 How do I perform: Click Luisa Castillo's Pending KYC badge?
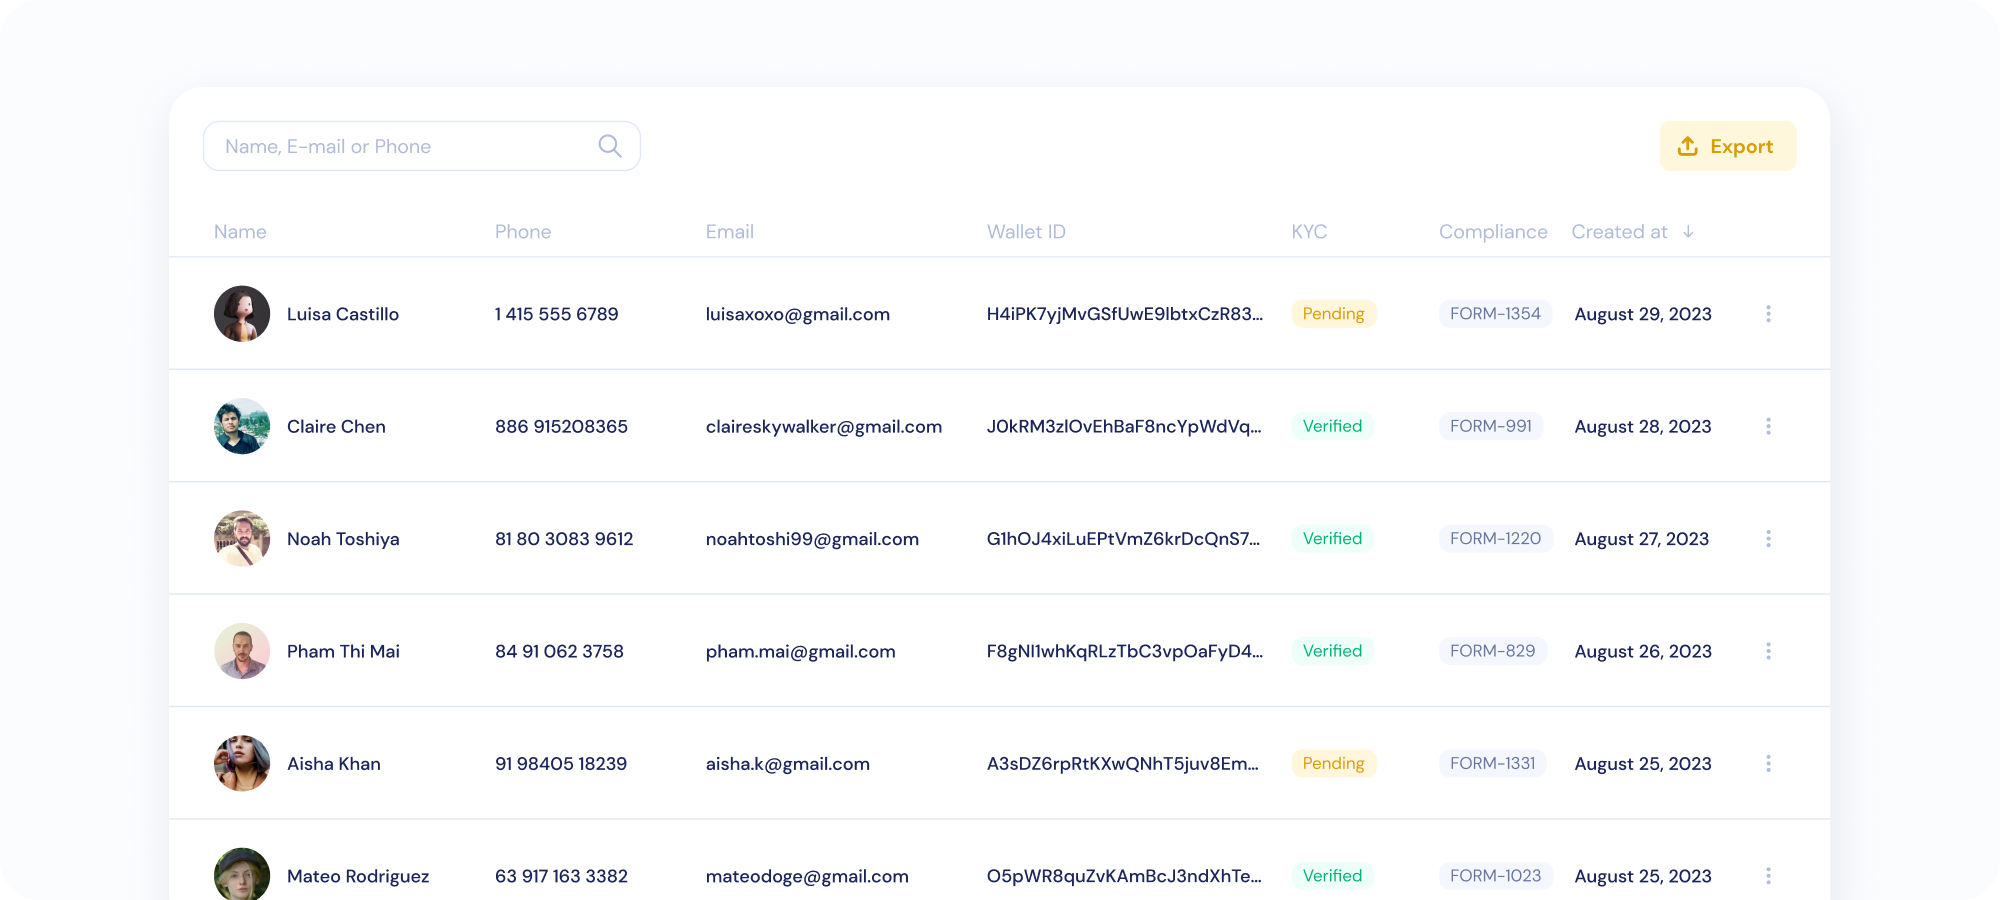(x=1333, y=314)
